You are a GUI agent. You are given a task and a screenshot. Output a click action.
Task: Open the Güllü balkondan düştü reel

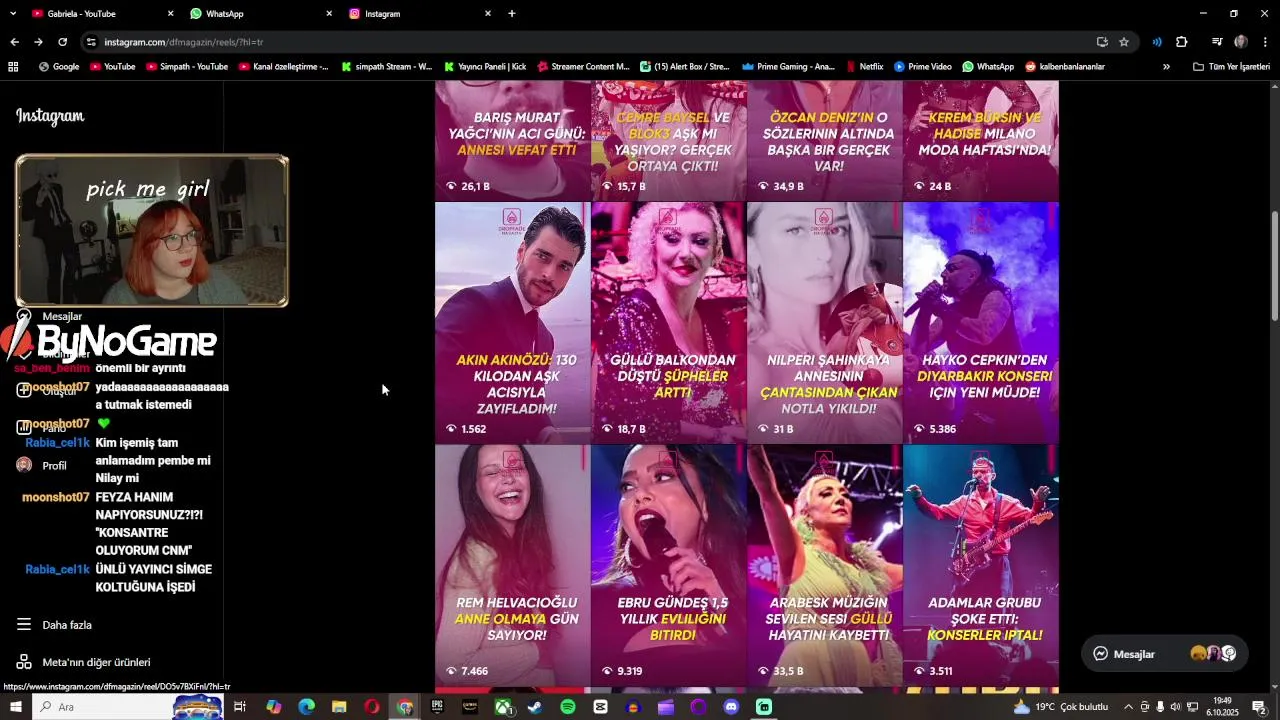point(668,323)
